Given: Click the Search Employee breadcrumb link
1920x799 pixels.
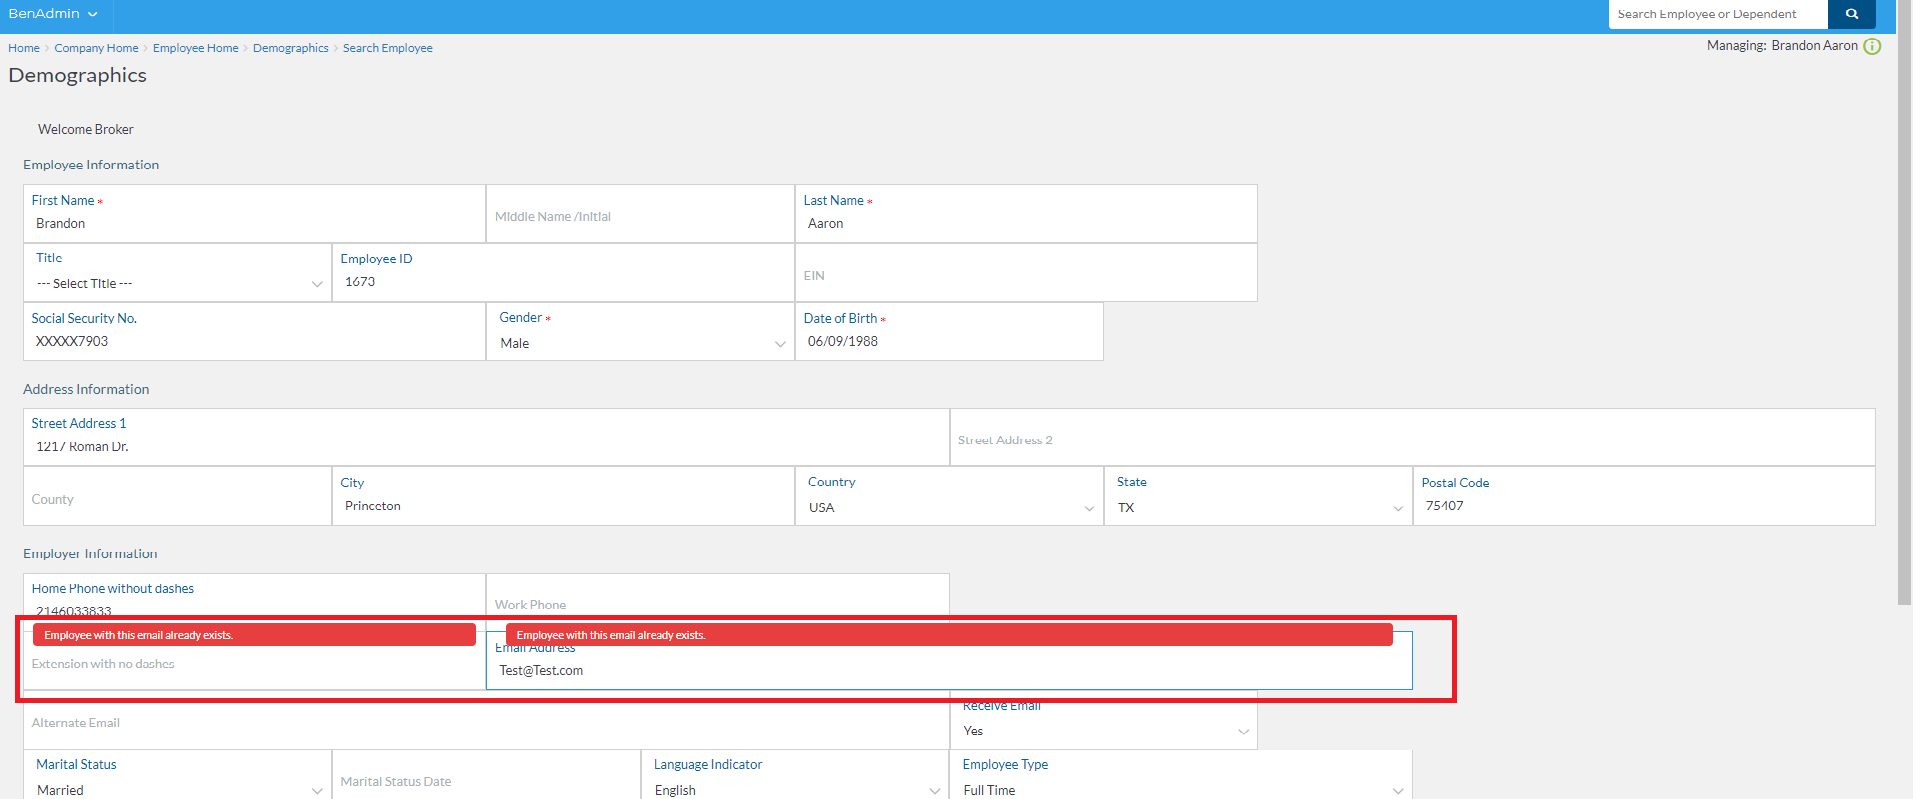Looking at the screenshot, I should coord(387,48).
